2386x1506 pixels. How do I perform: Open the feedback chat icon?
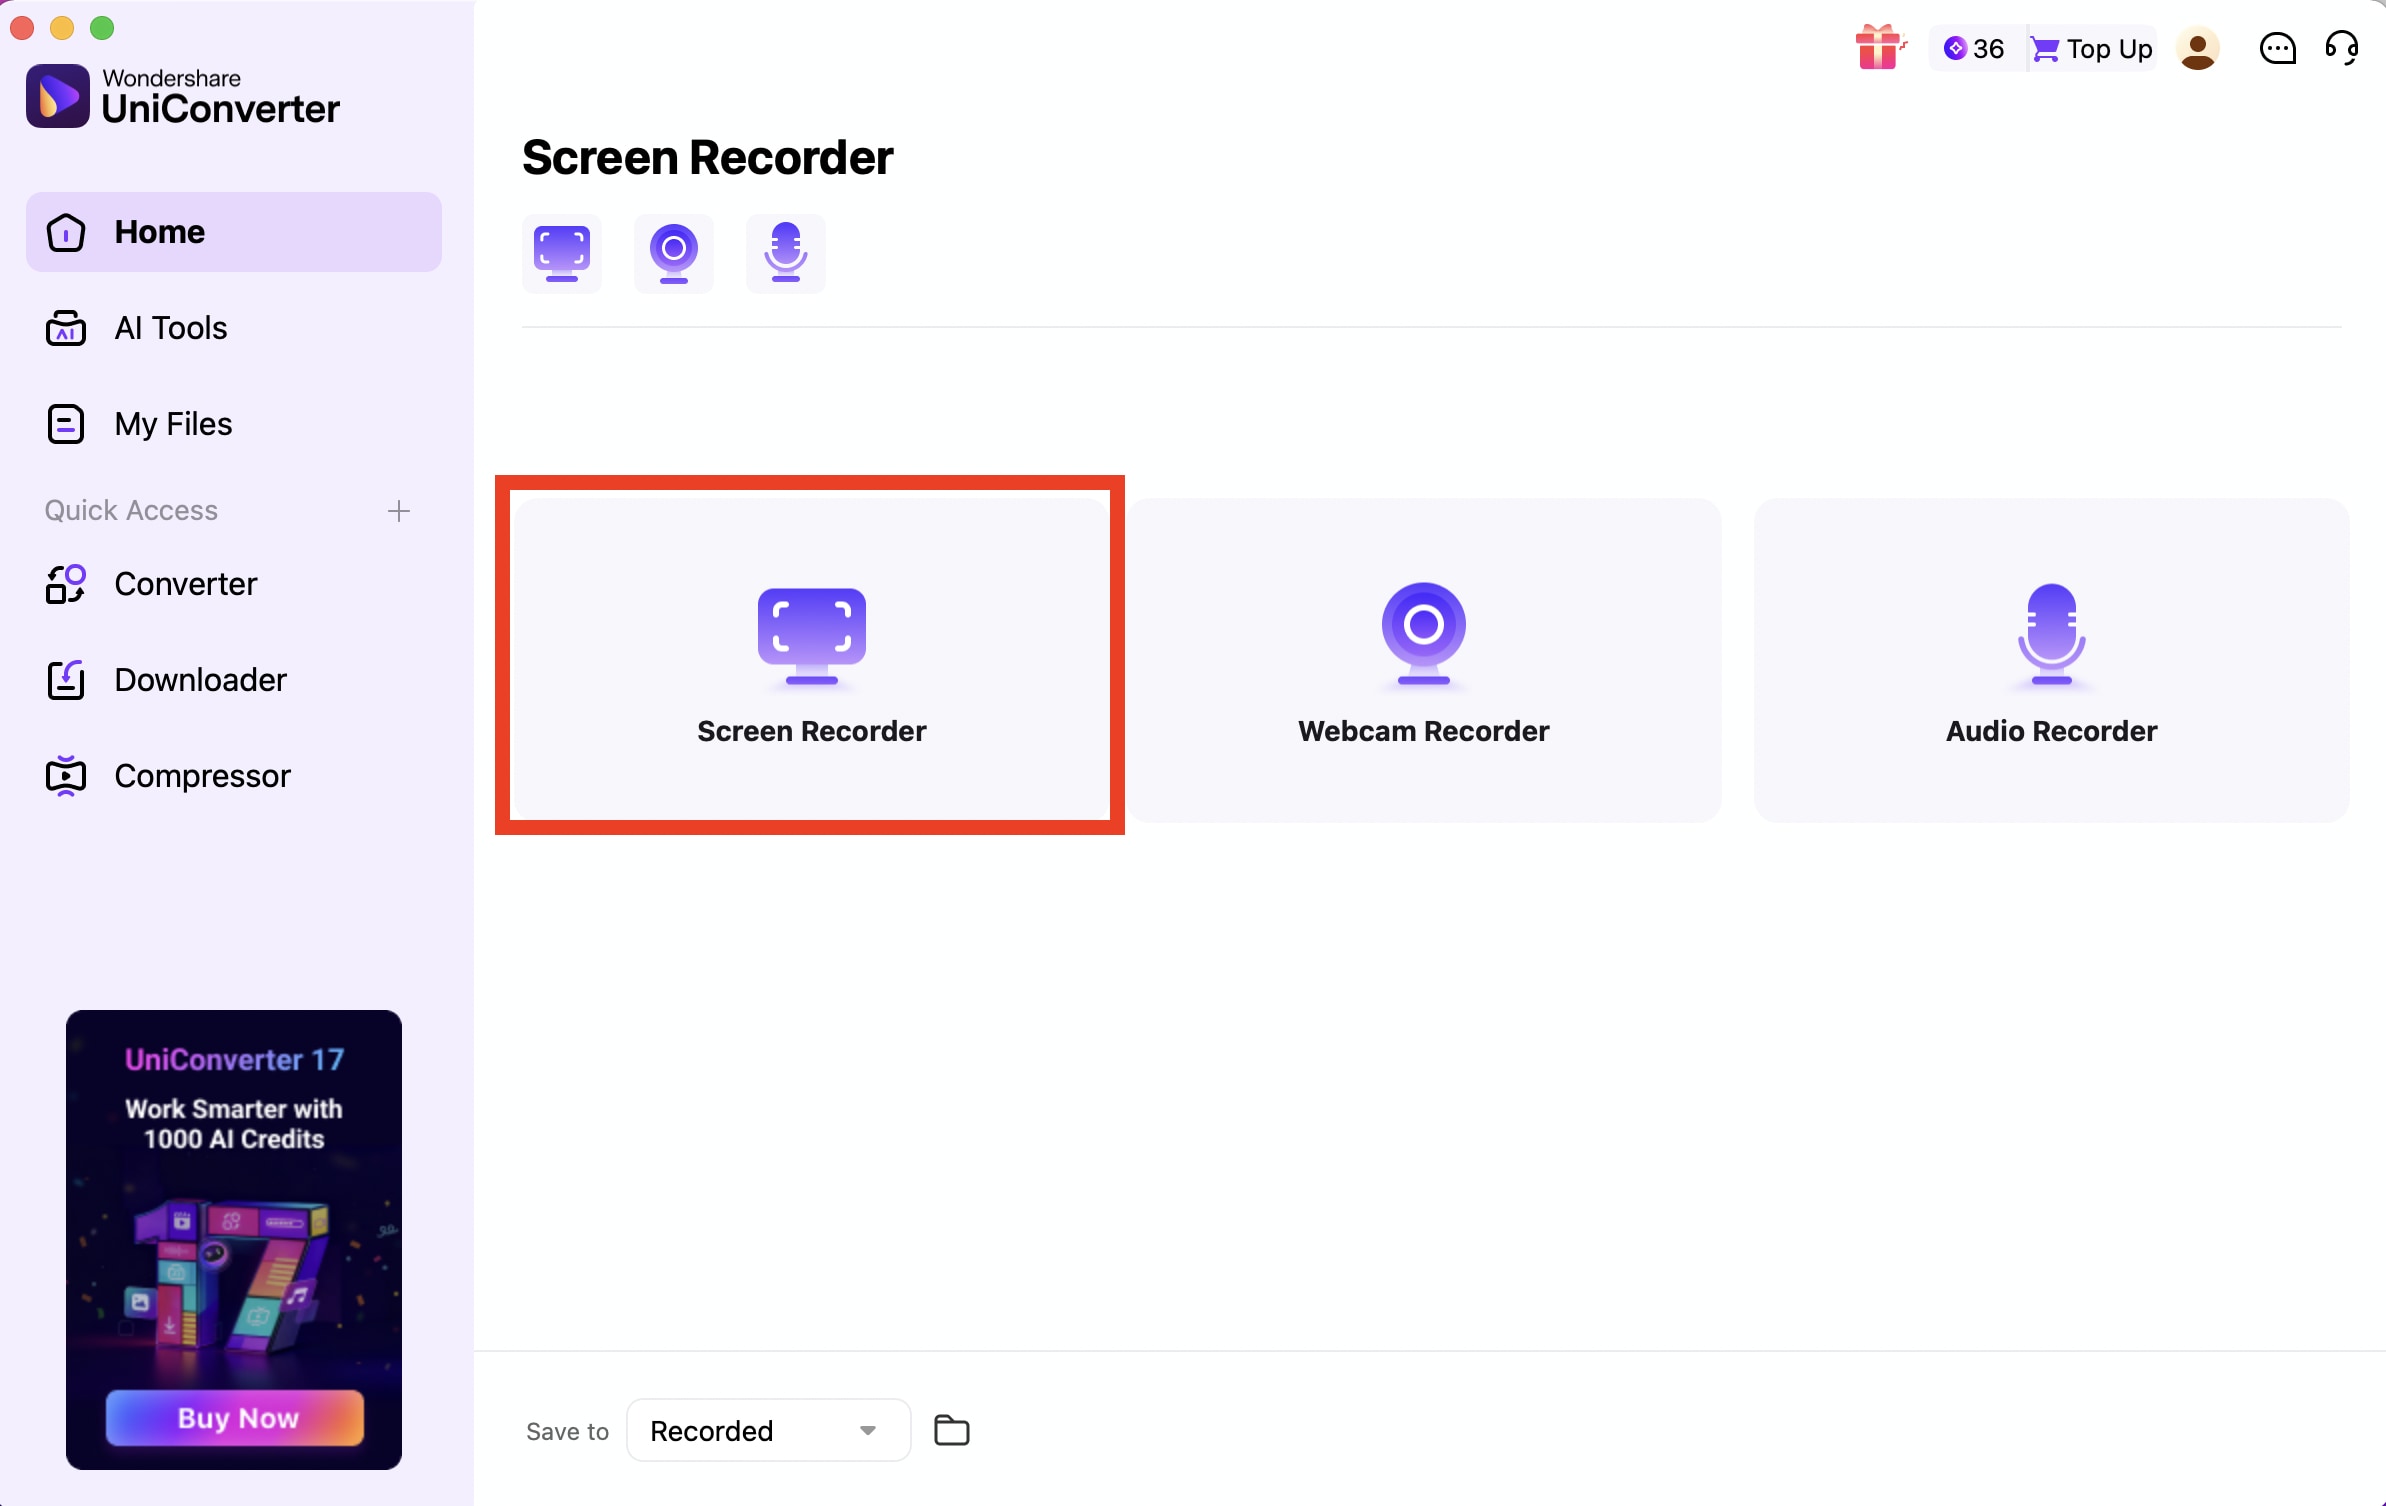(x=2277, y=48)
